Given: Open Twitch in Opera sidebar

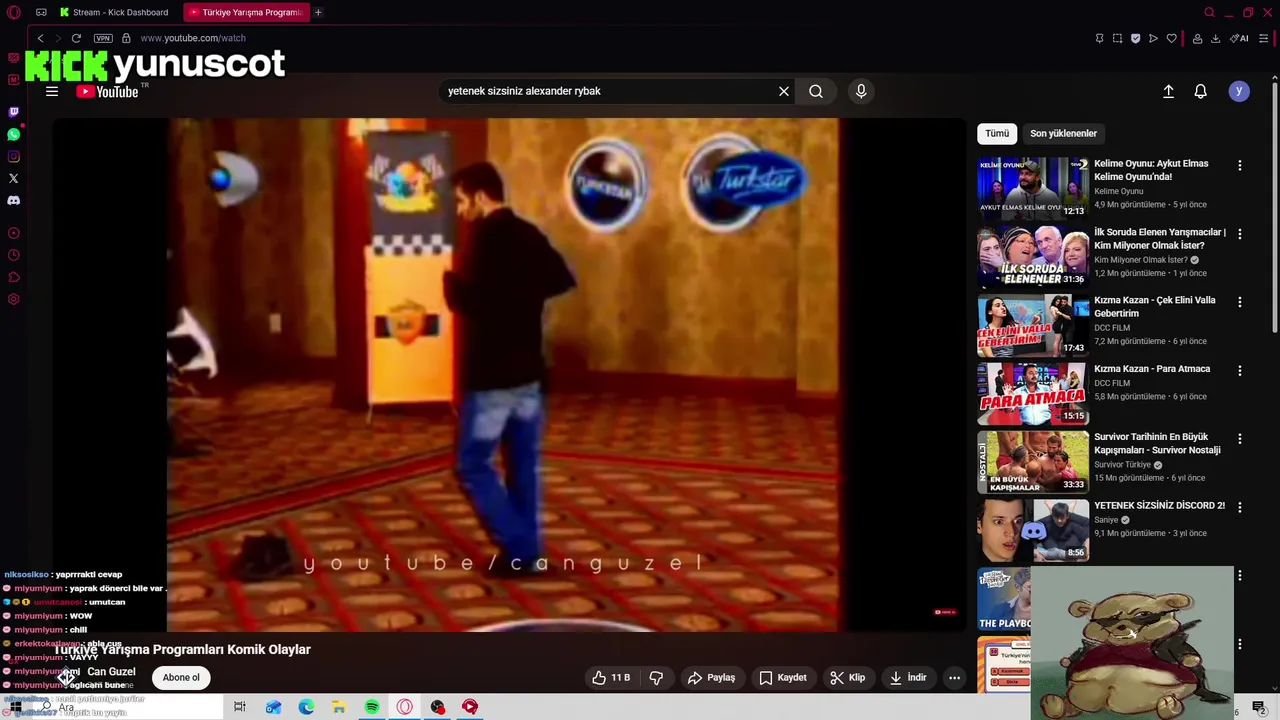Looking at the screenshot, I should (13, 112).
